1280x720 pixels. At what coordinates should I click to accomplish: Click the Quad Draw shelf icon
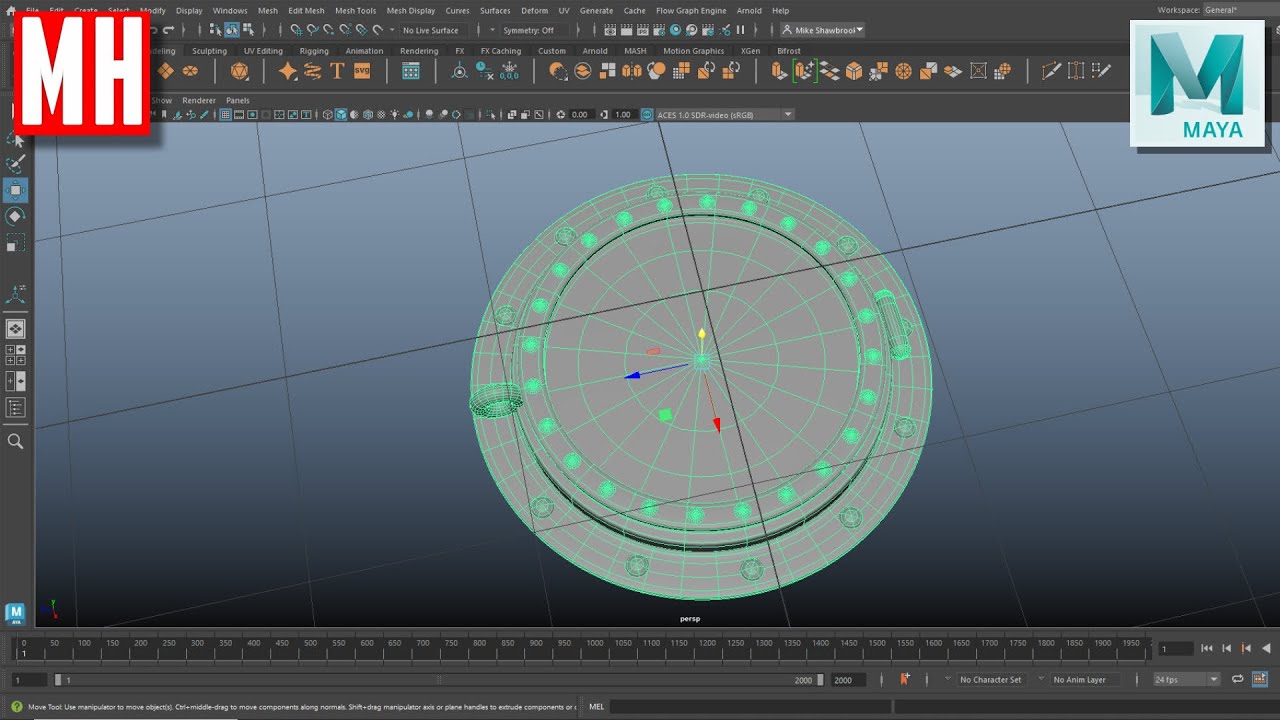click(1101, 71)
